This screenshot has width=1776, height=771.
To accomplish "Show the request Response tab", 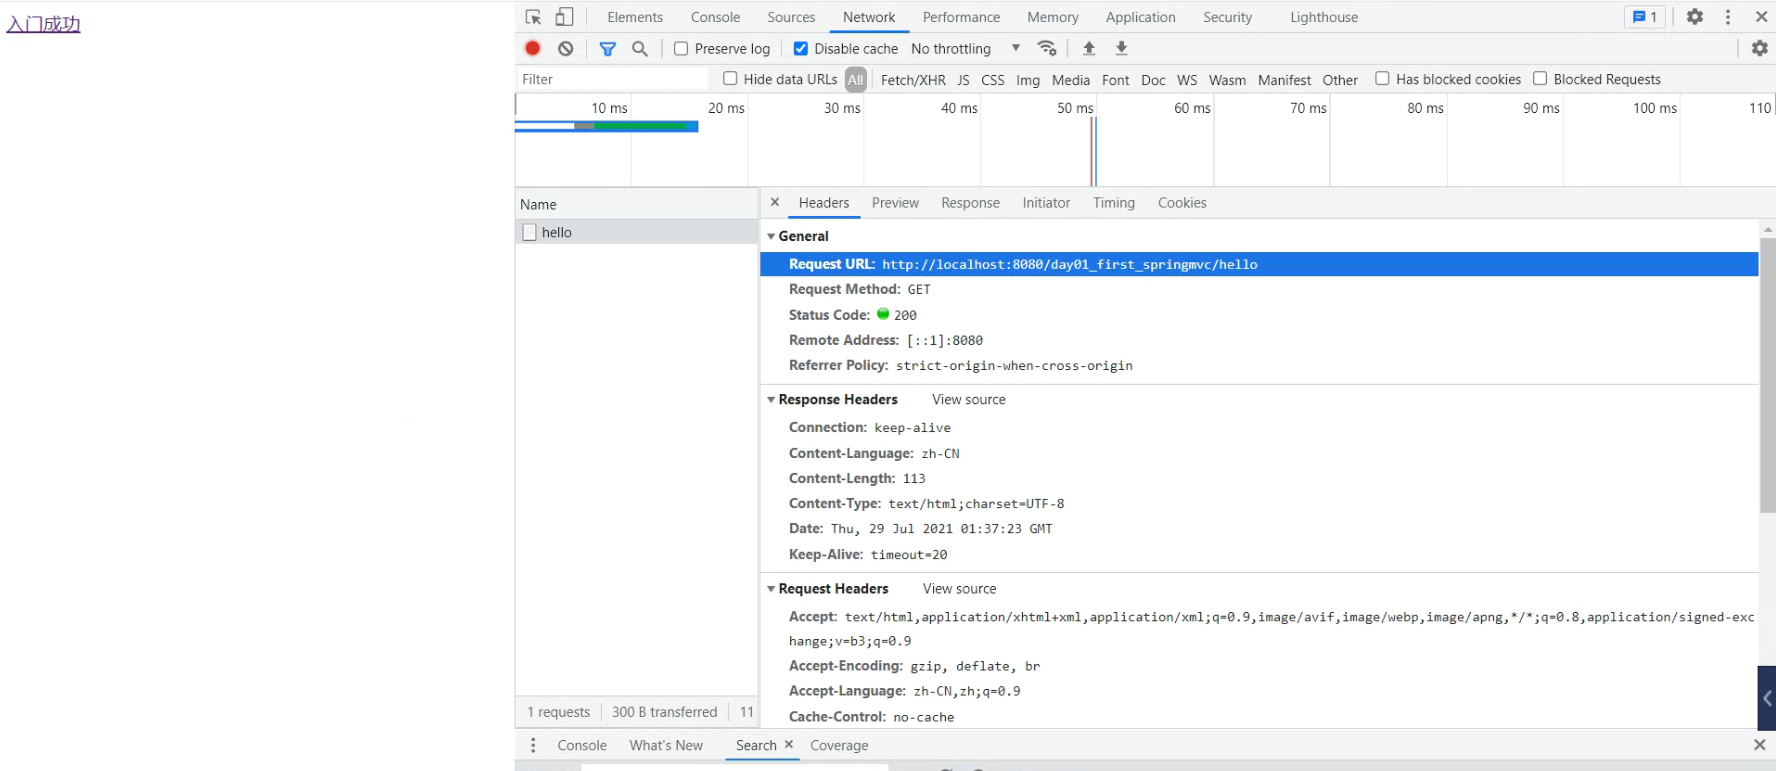I will click(x=970, y=202).
